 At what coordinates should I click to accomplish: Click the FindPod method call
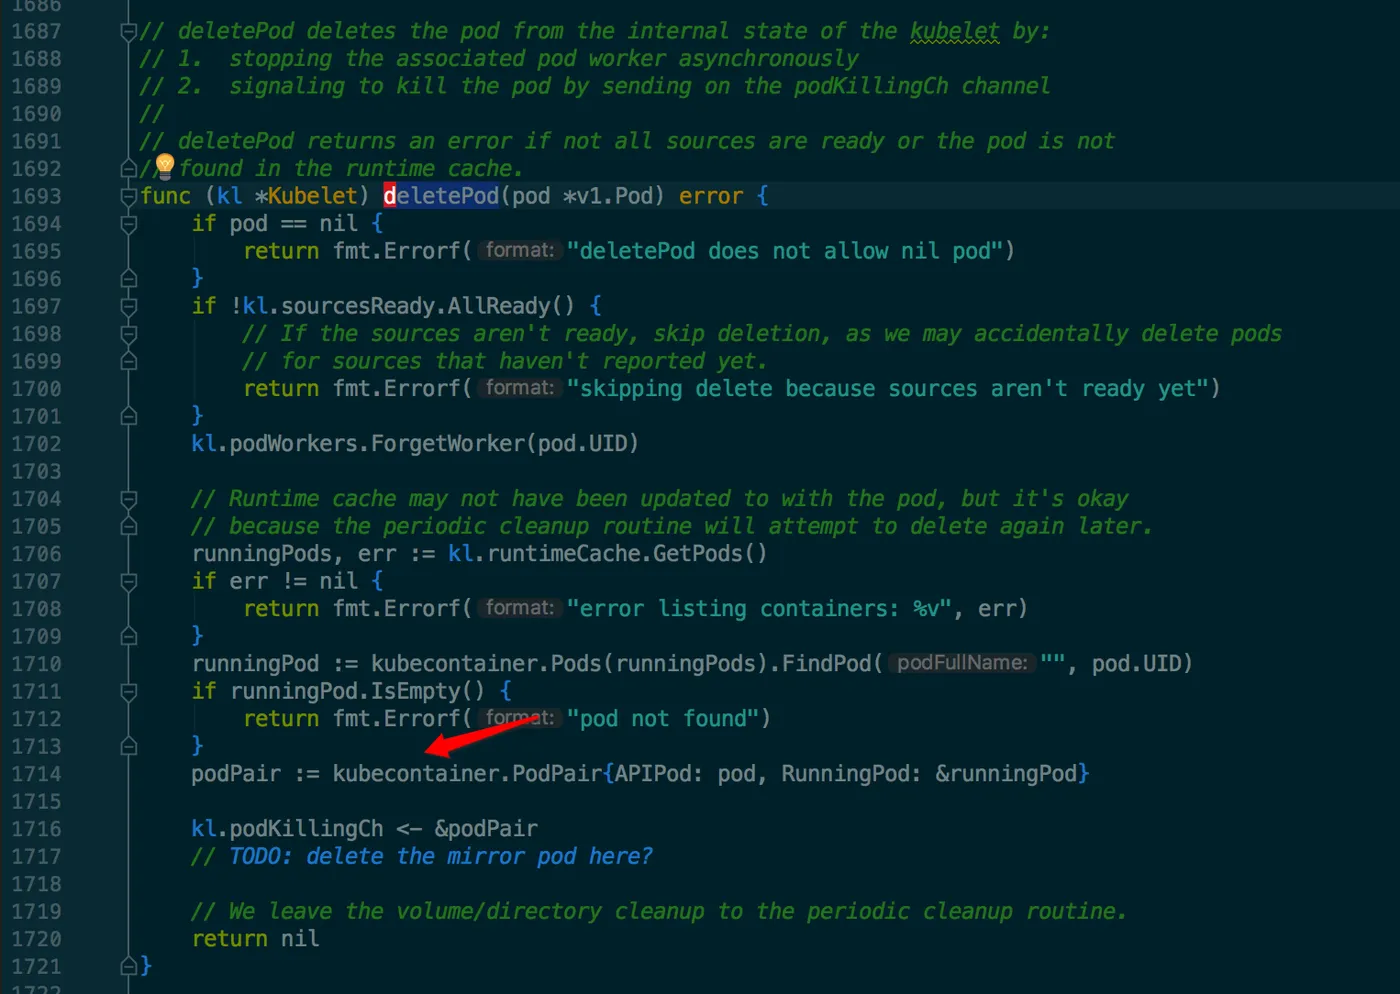(x=827, y=663)
